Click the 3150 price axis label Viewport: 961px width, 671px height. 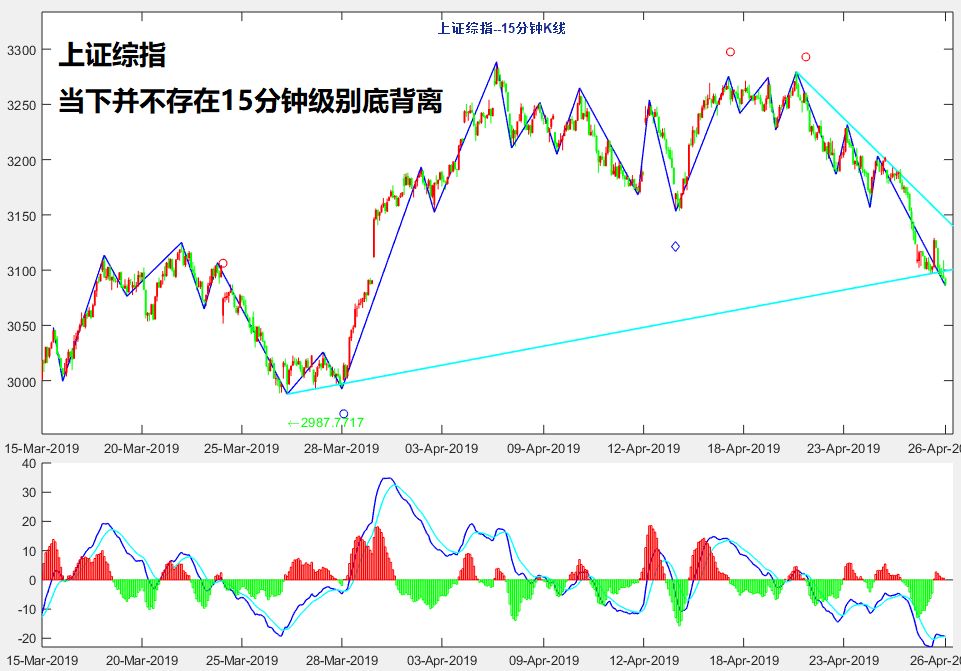[x=21, y=216]
